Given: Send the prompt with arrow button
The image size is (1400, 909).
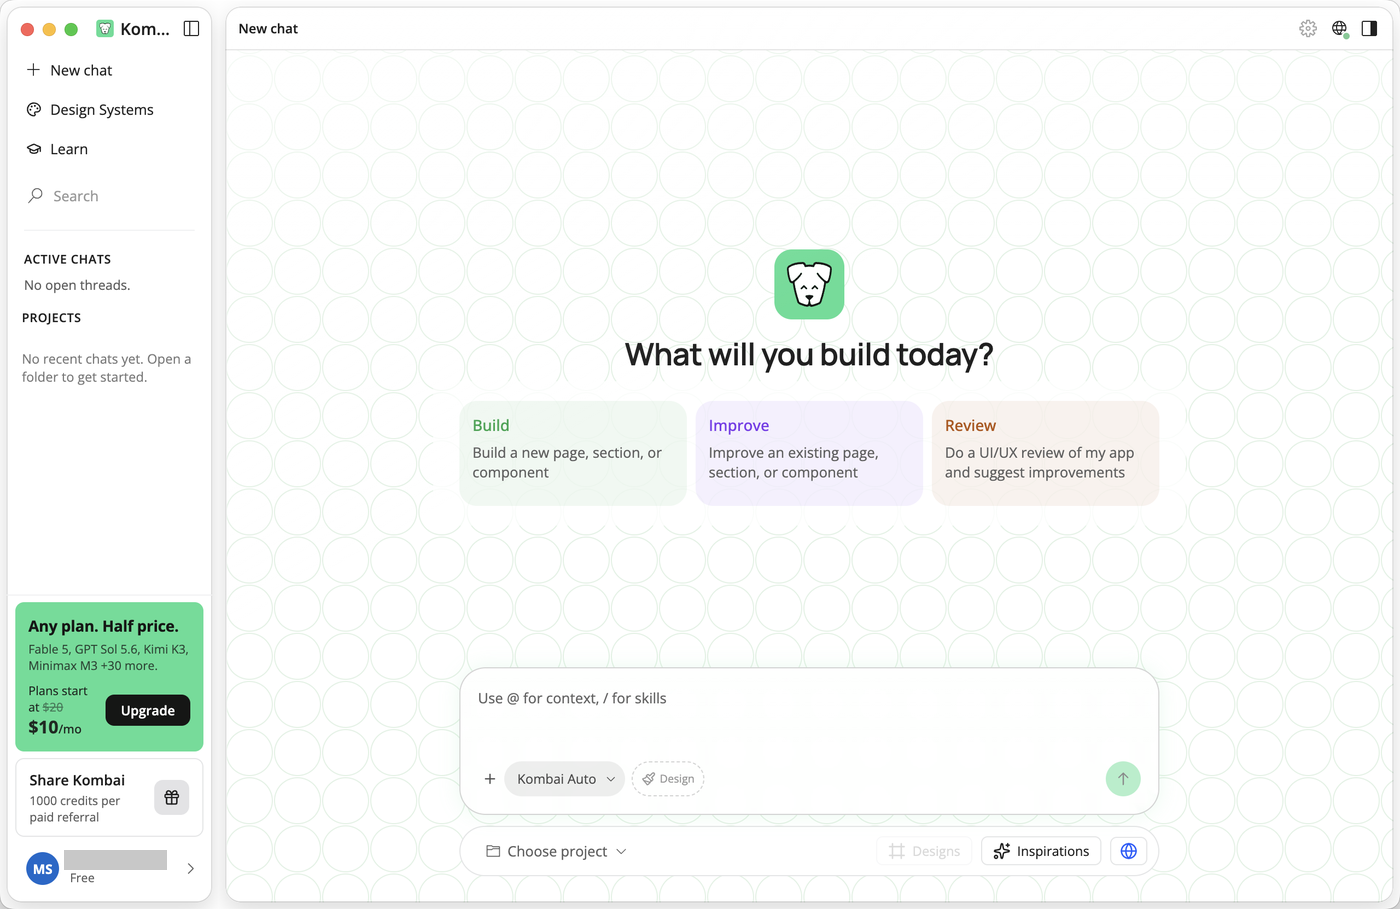Looking at the screenshot, I should pos(1123,779).
